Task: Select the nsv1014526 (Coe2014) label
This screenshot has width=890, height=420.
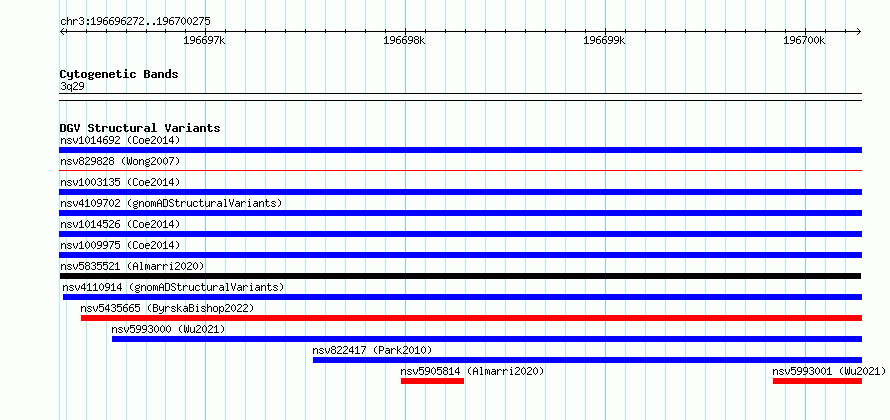Action: point(120,224)
